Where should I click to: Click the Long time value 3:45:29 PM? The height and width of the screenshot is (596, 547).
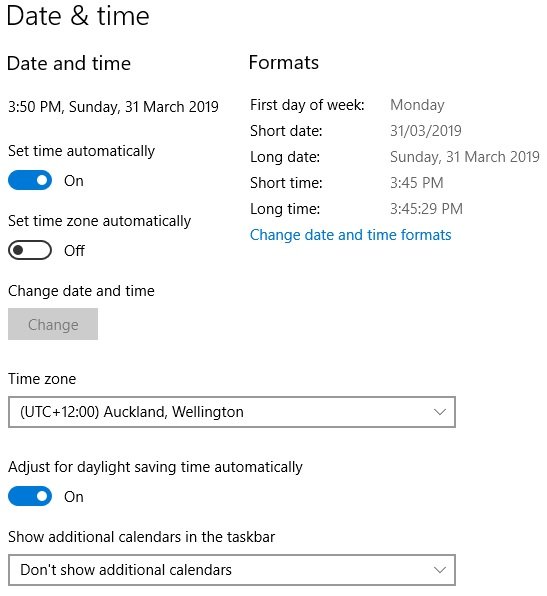[426, 209]
